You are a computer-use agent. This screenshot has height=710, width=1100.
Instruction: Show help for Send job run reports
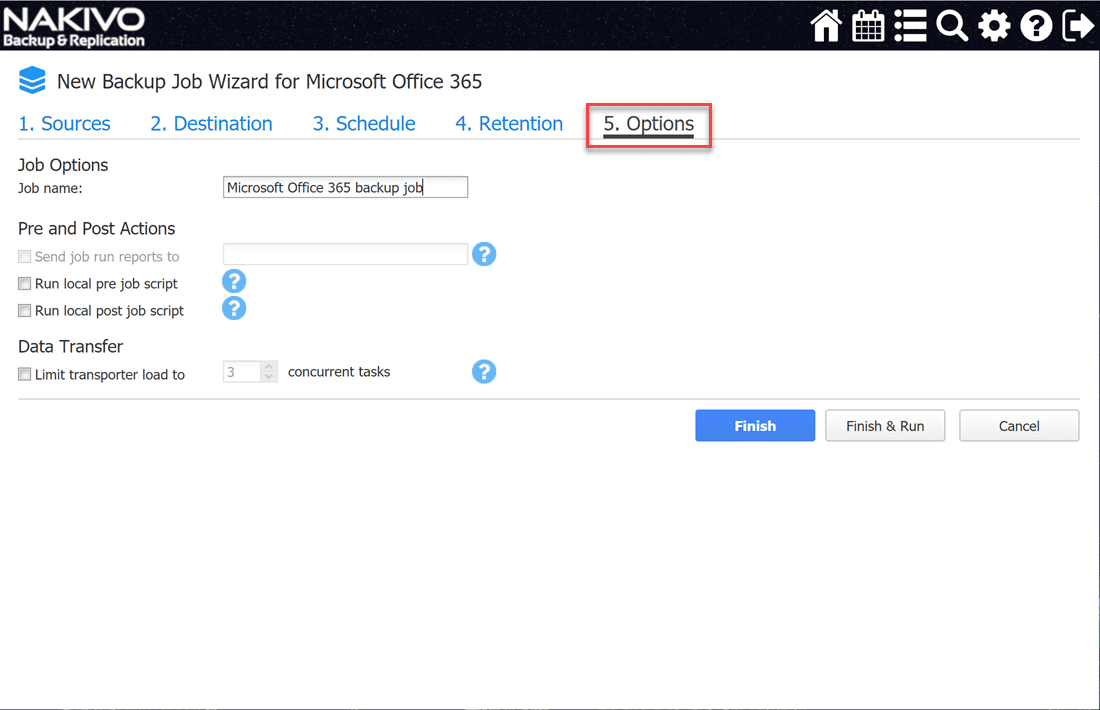point(484,254)
